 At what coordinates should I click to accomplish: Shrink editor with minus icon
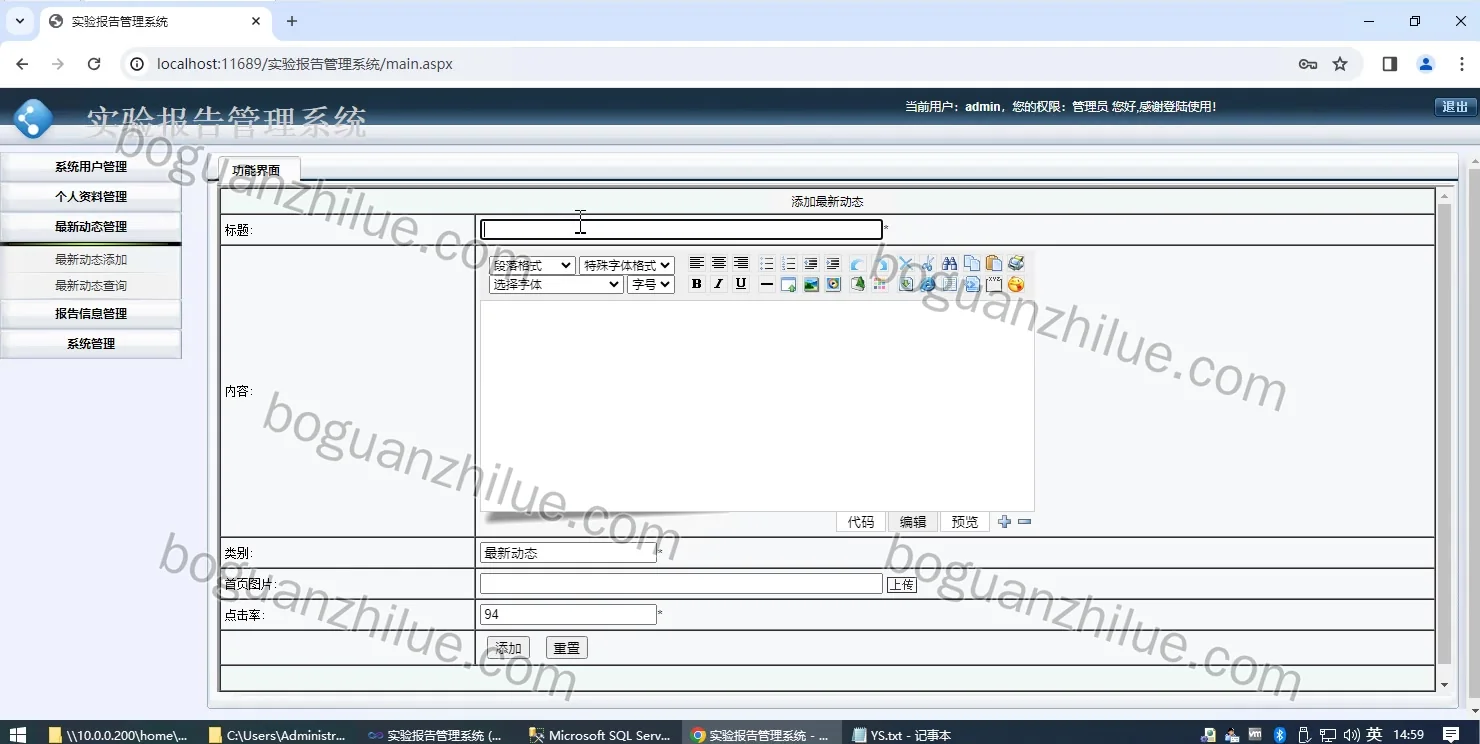[1024, 522]
